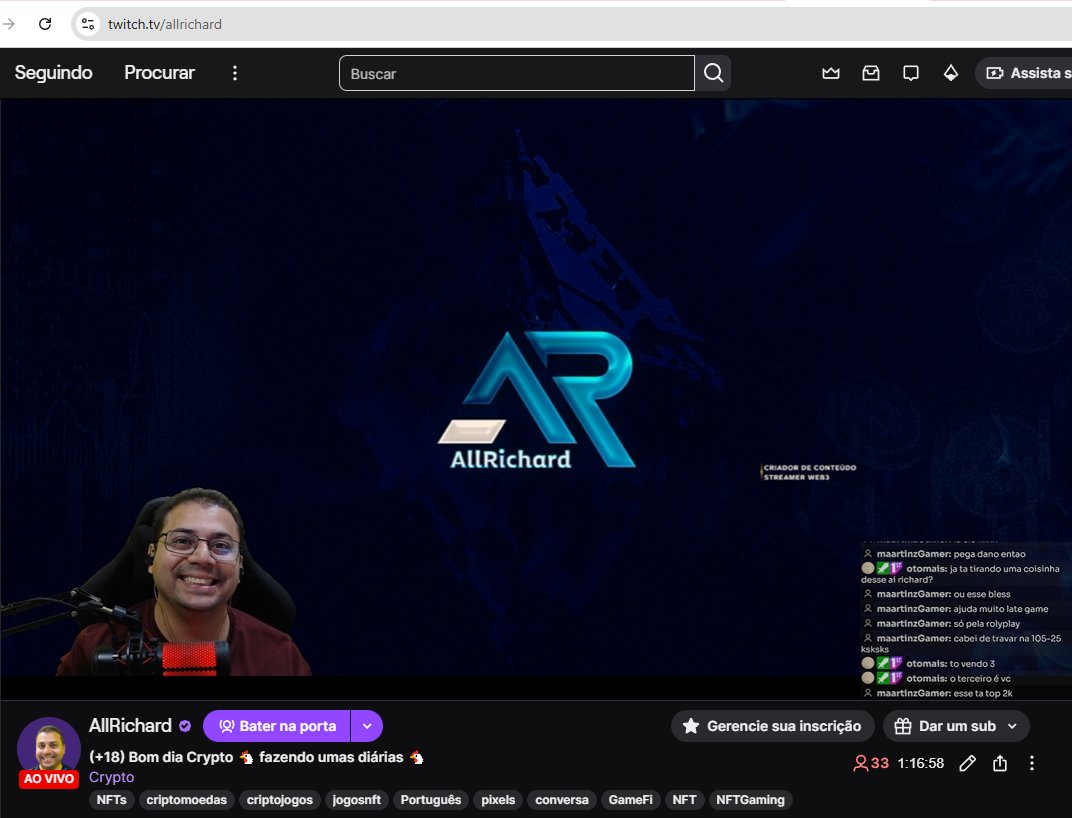Open the whispers inbox icon
Image resolution: width=1072 pixels, height=818 pixels.
pyautogui.click(x=871, y=72)
